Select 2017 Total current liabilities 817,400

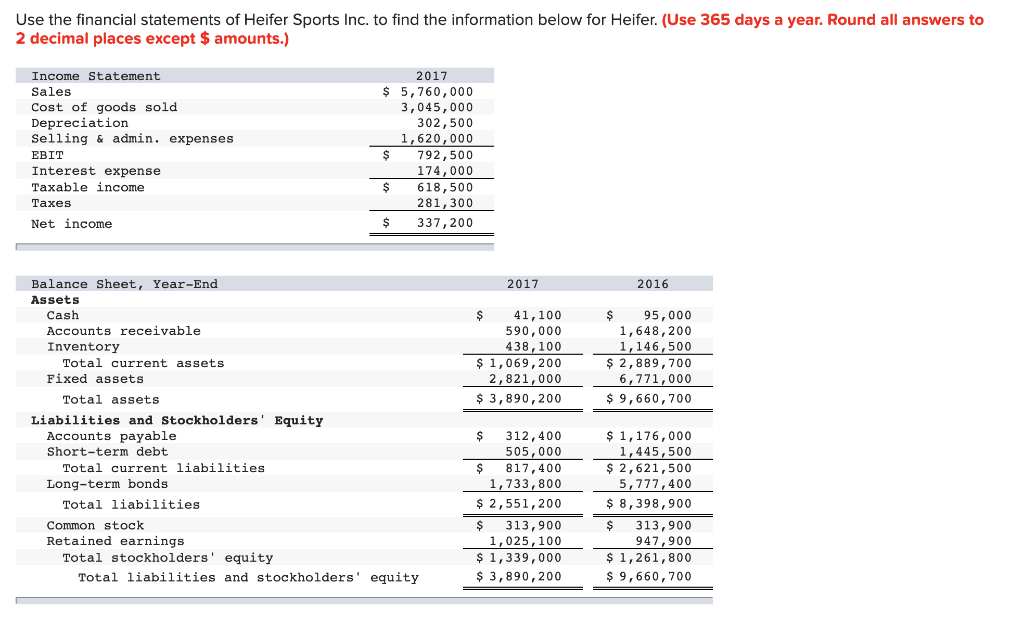click(x=534, y=468)
